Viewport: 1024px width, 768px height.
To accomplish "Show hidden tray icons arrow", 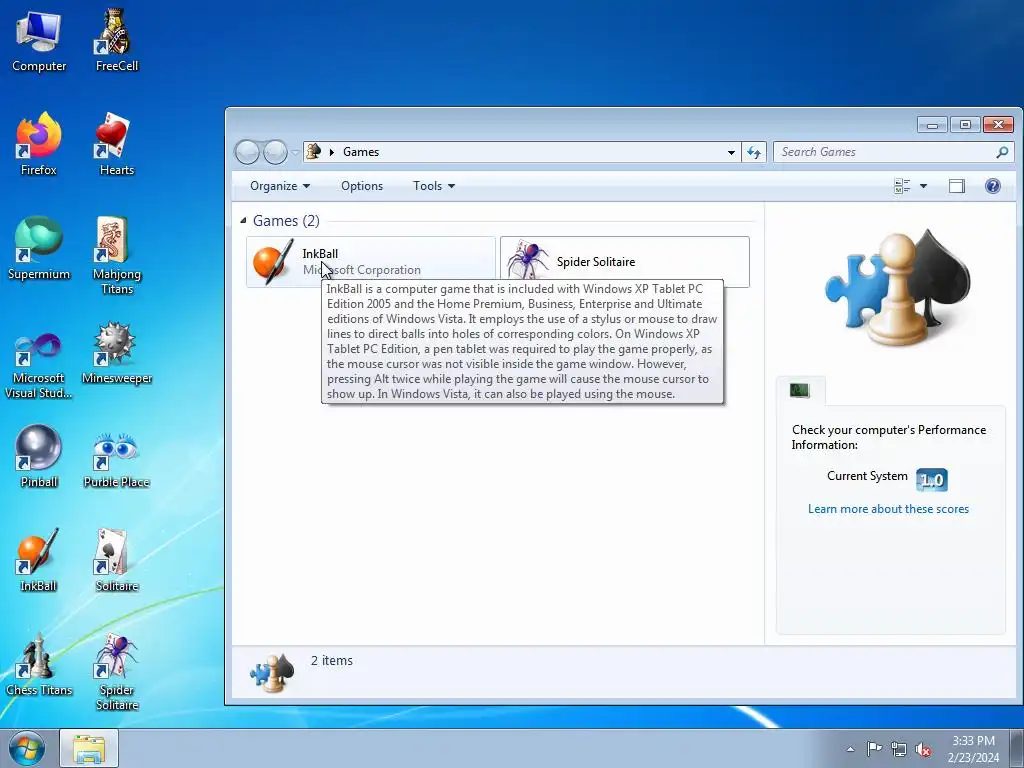I will (850, 749).
